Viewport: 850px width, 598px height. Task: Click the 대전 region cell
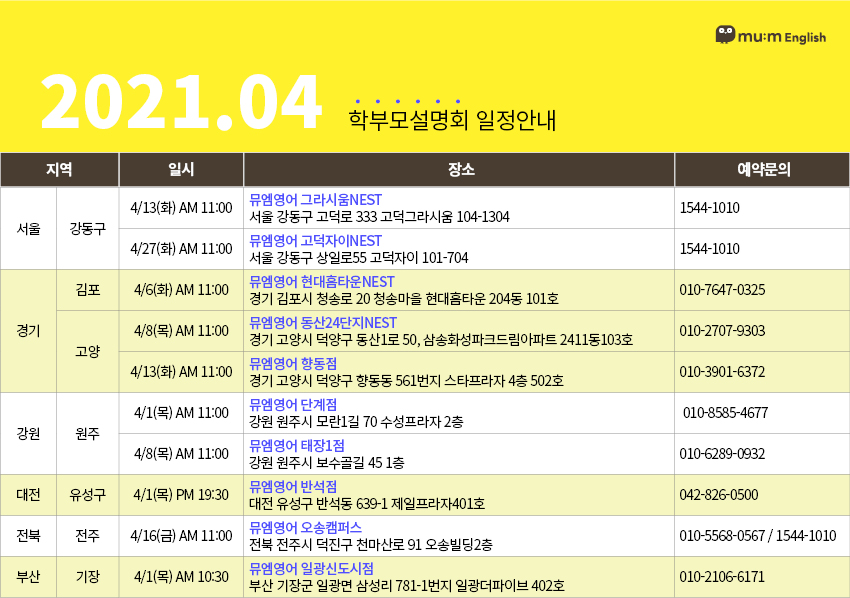click(x=28, y=495)
